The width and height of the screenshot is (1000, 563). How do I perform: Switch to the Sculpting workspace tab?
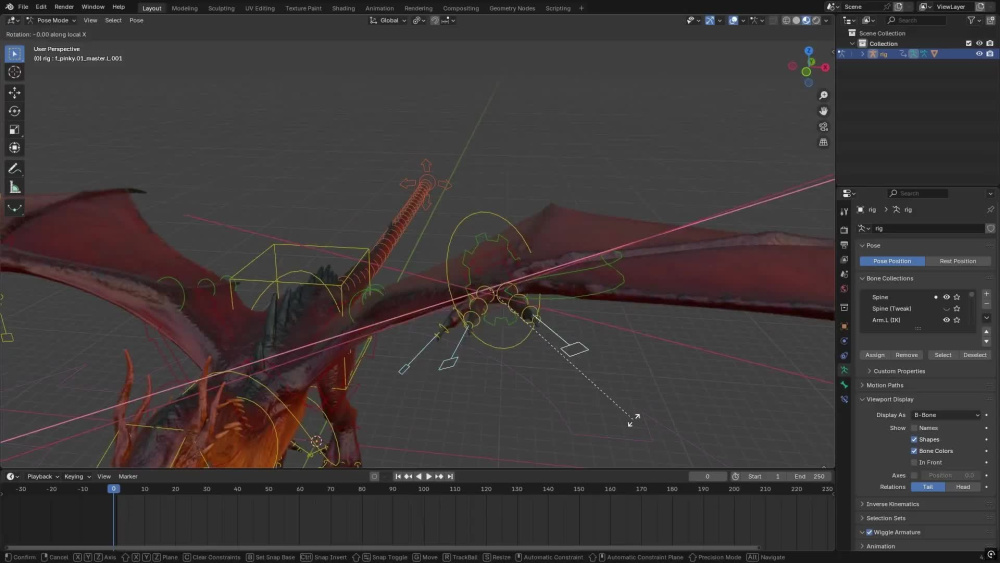(x=221, y=8)
